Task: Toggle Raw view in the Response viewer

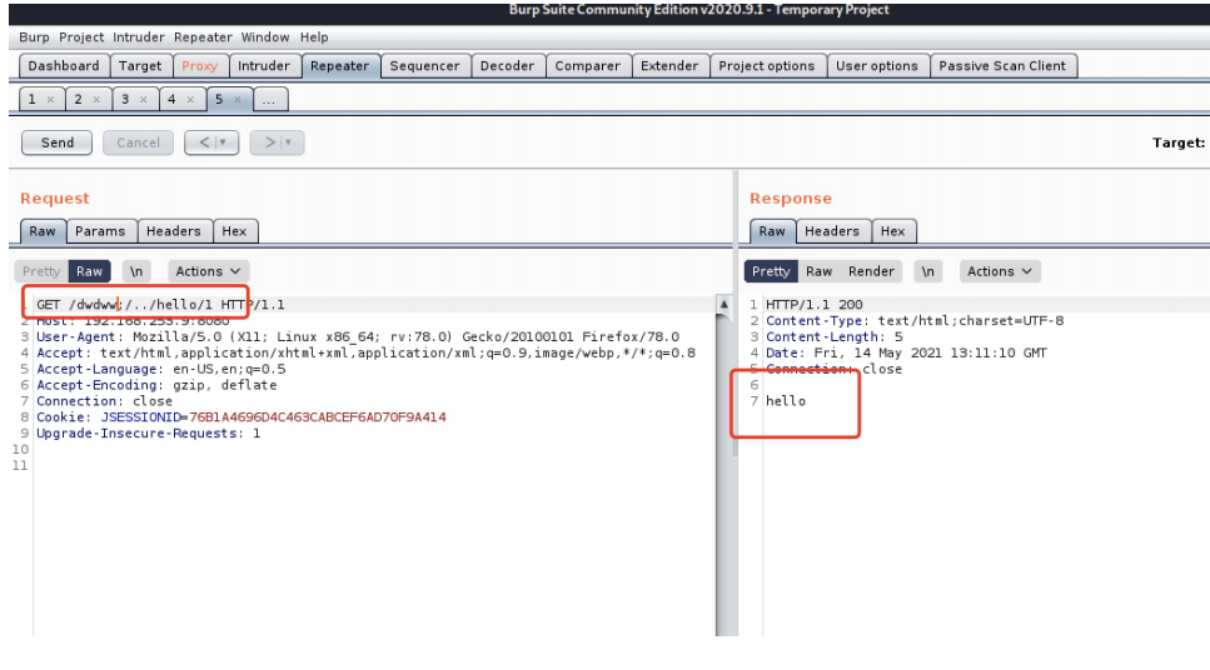Action: pyautogui.click(x=819, y=271)
